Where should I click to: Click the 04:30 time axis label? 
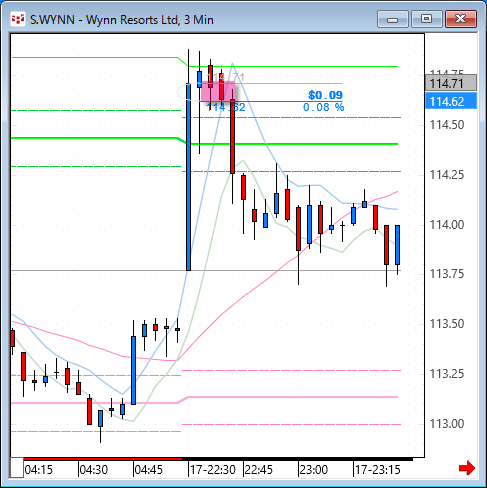(94, 470)
